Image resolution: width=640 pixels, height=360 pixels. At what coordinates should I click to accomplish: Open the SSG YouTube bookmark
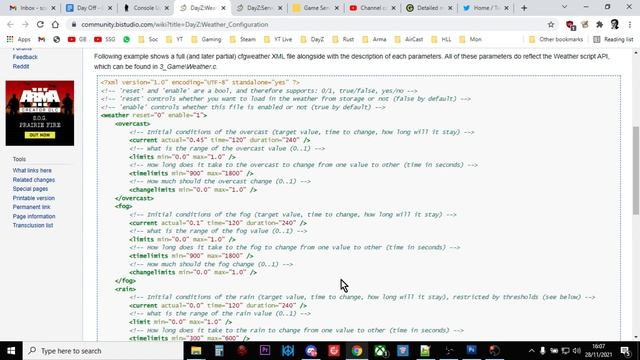coord(105,39)
